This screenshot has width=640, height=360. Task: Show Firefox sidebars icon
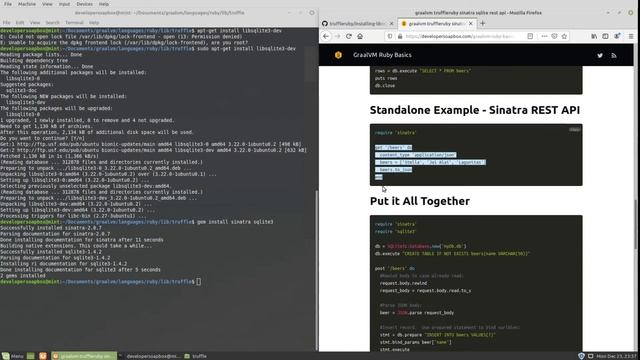click(x=605, y=36)
